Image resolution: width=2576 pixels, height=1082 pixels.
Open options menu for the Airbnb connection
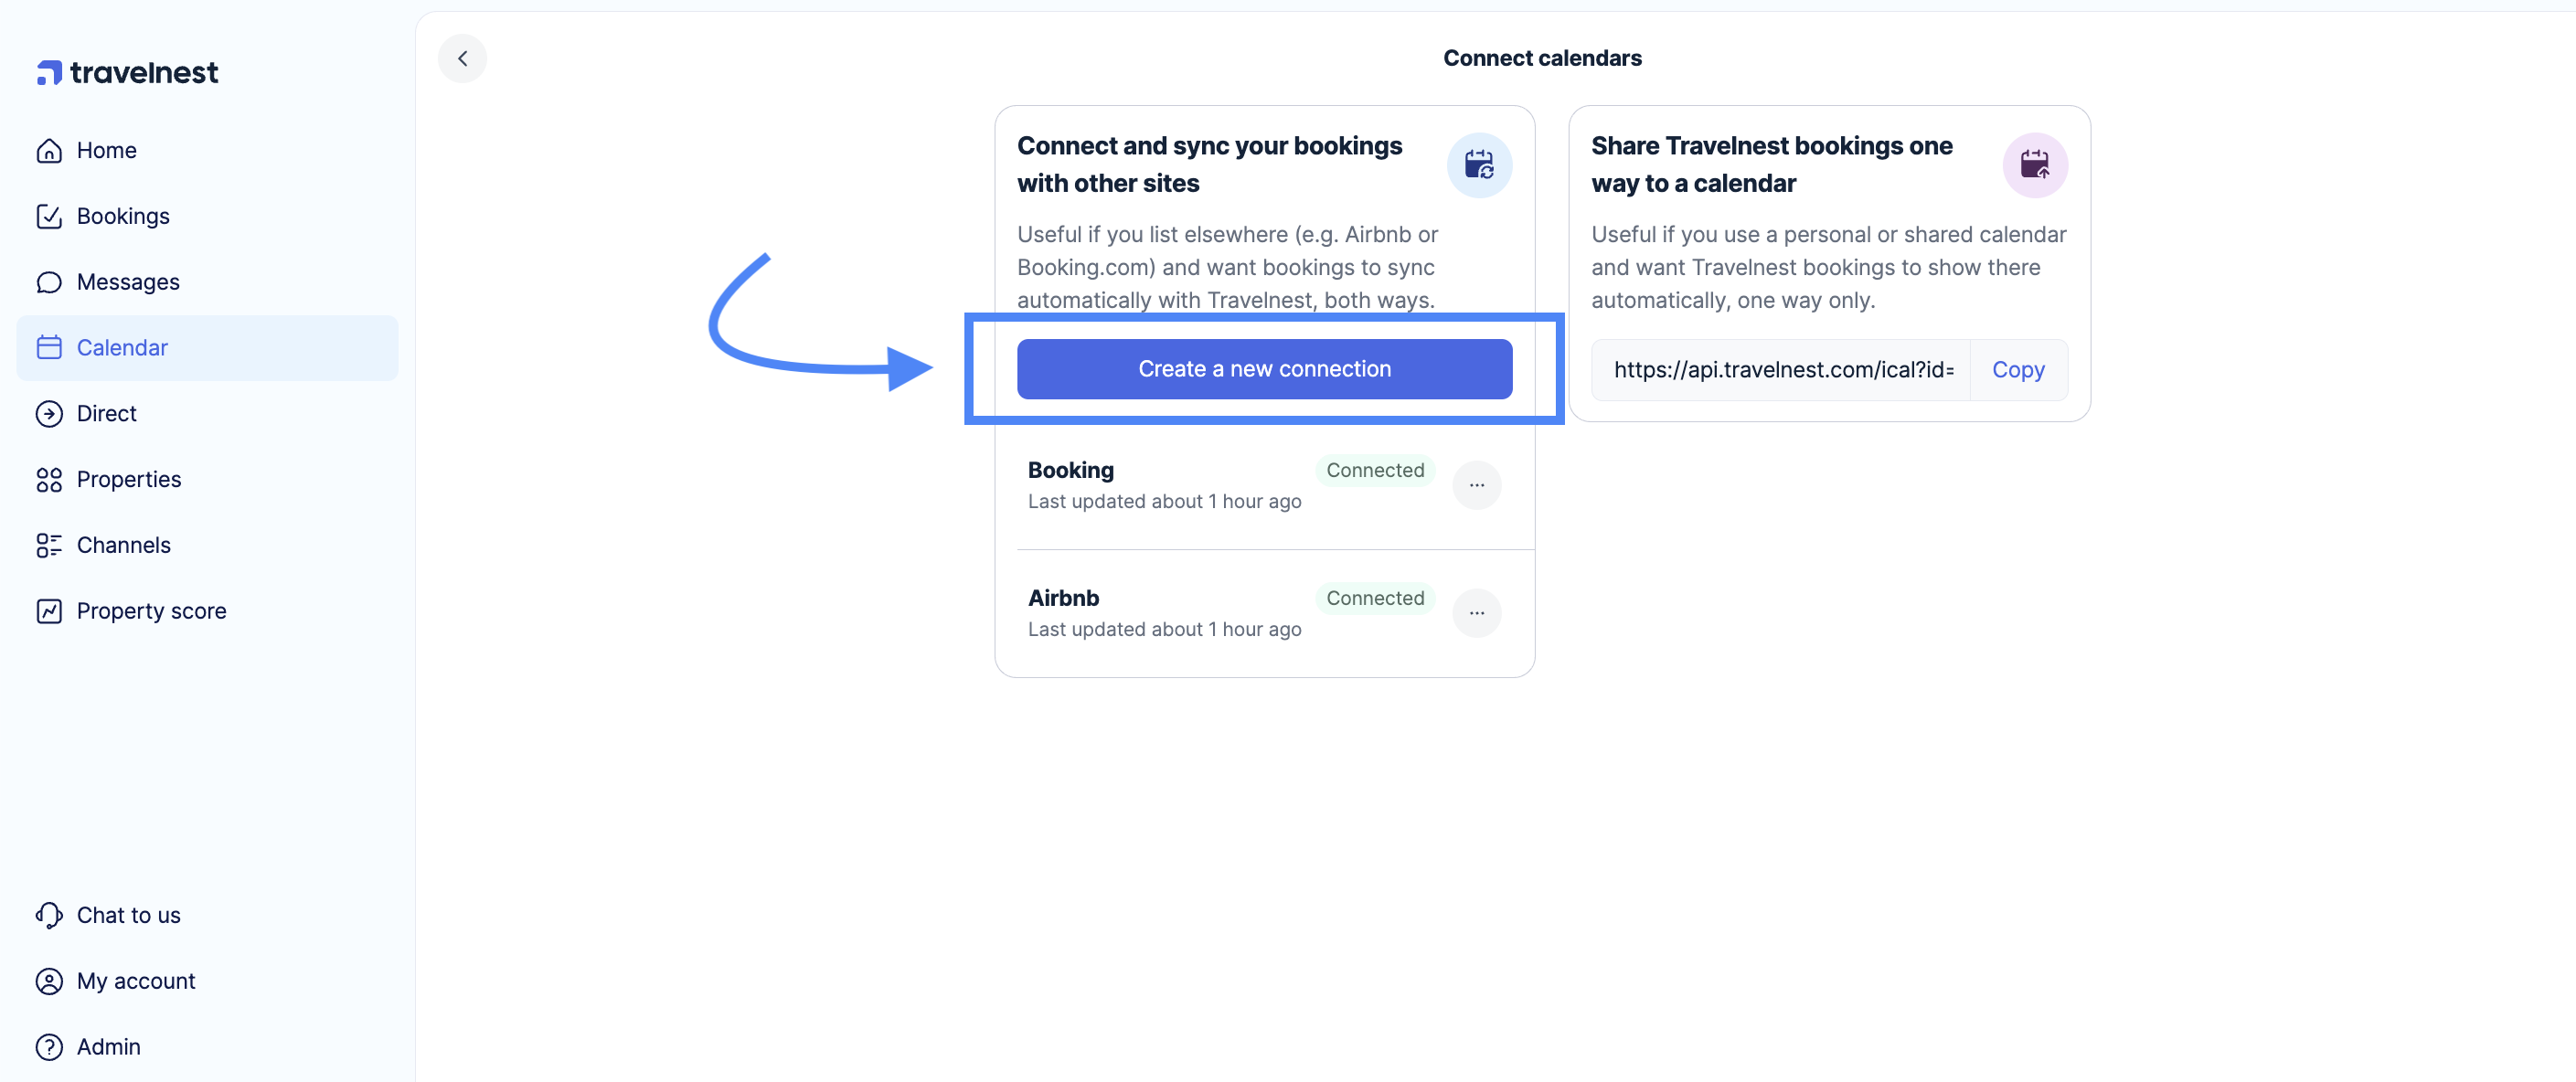point(1477,612)
